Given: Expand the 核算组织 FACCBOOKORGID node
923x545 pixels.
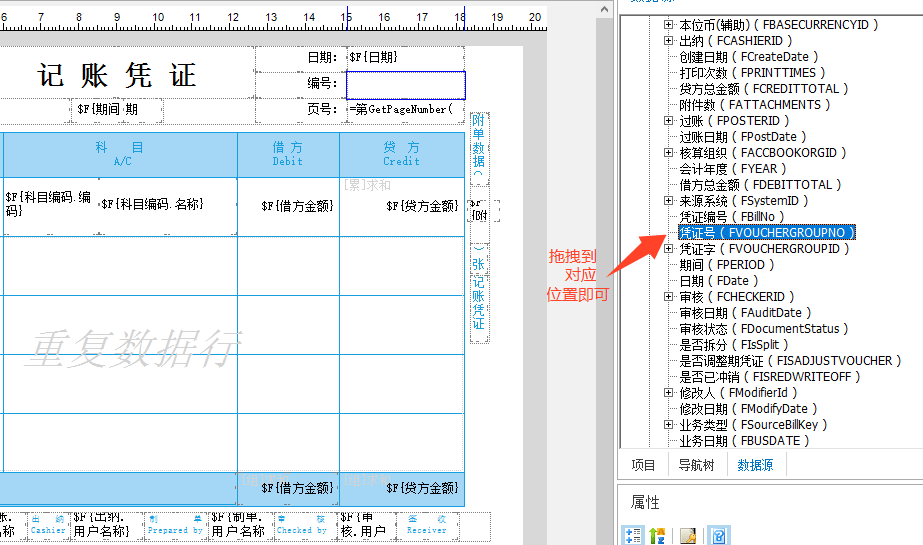Looking at the screenshot, I should pos(668,152).
